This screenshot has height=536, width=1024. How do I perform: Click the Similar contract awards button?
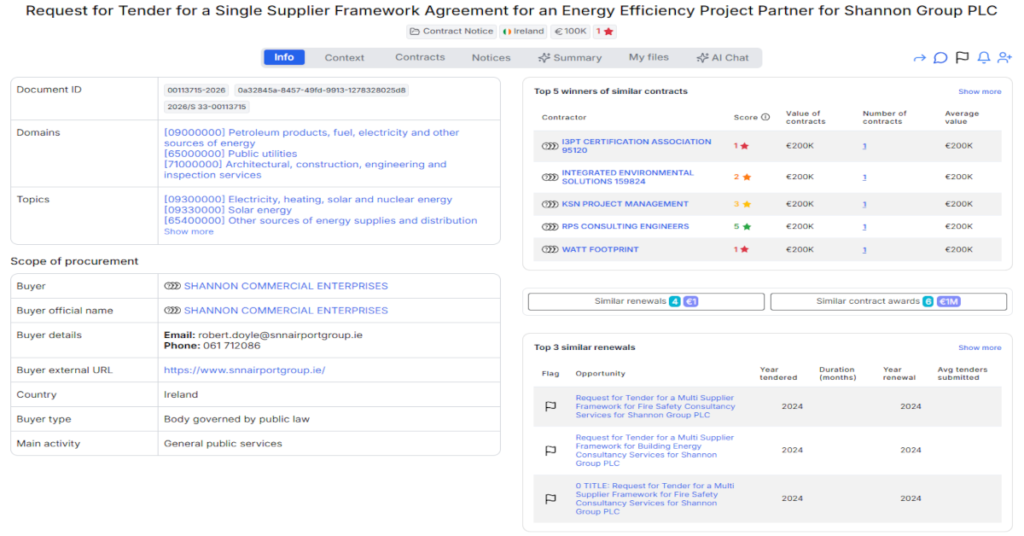click(888, 302)
